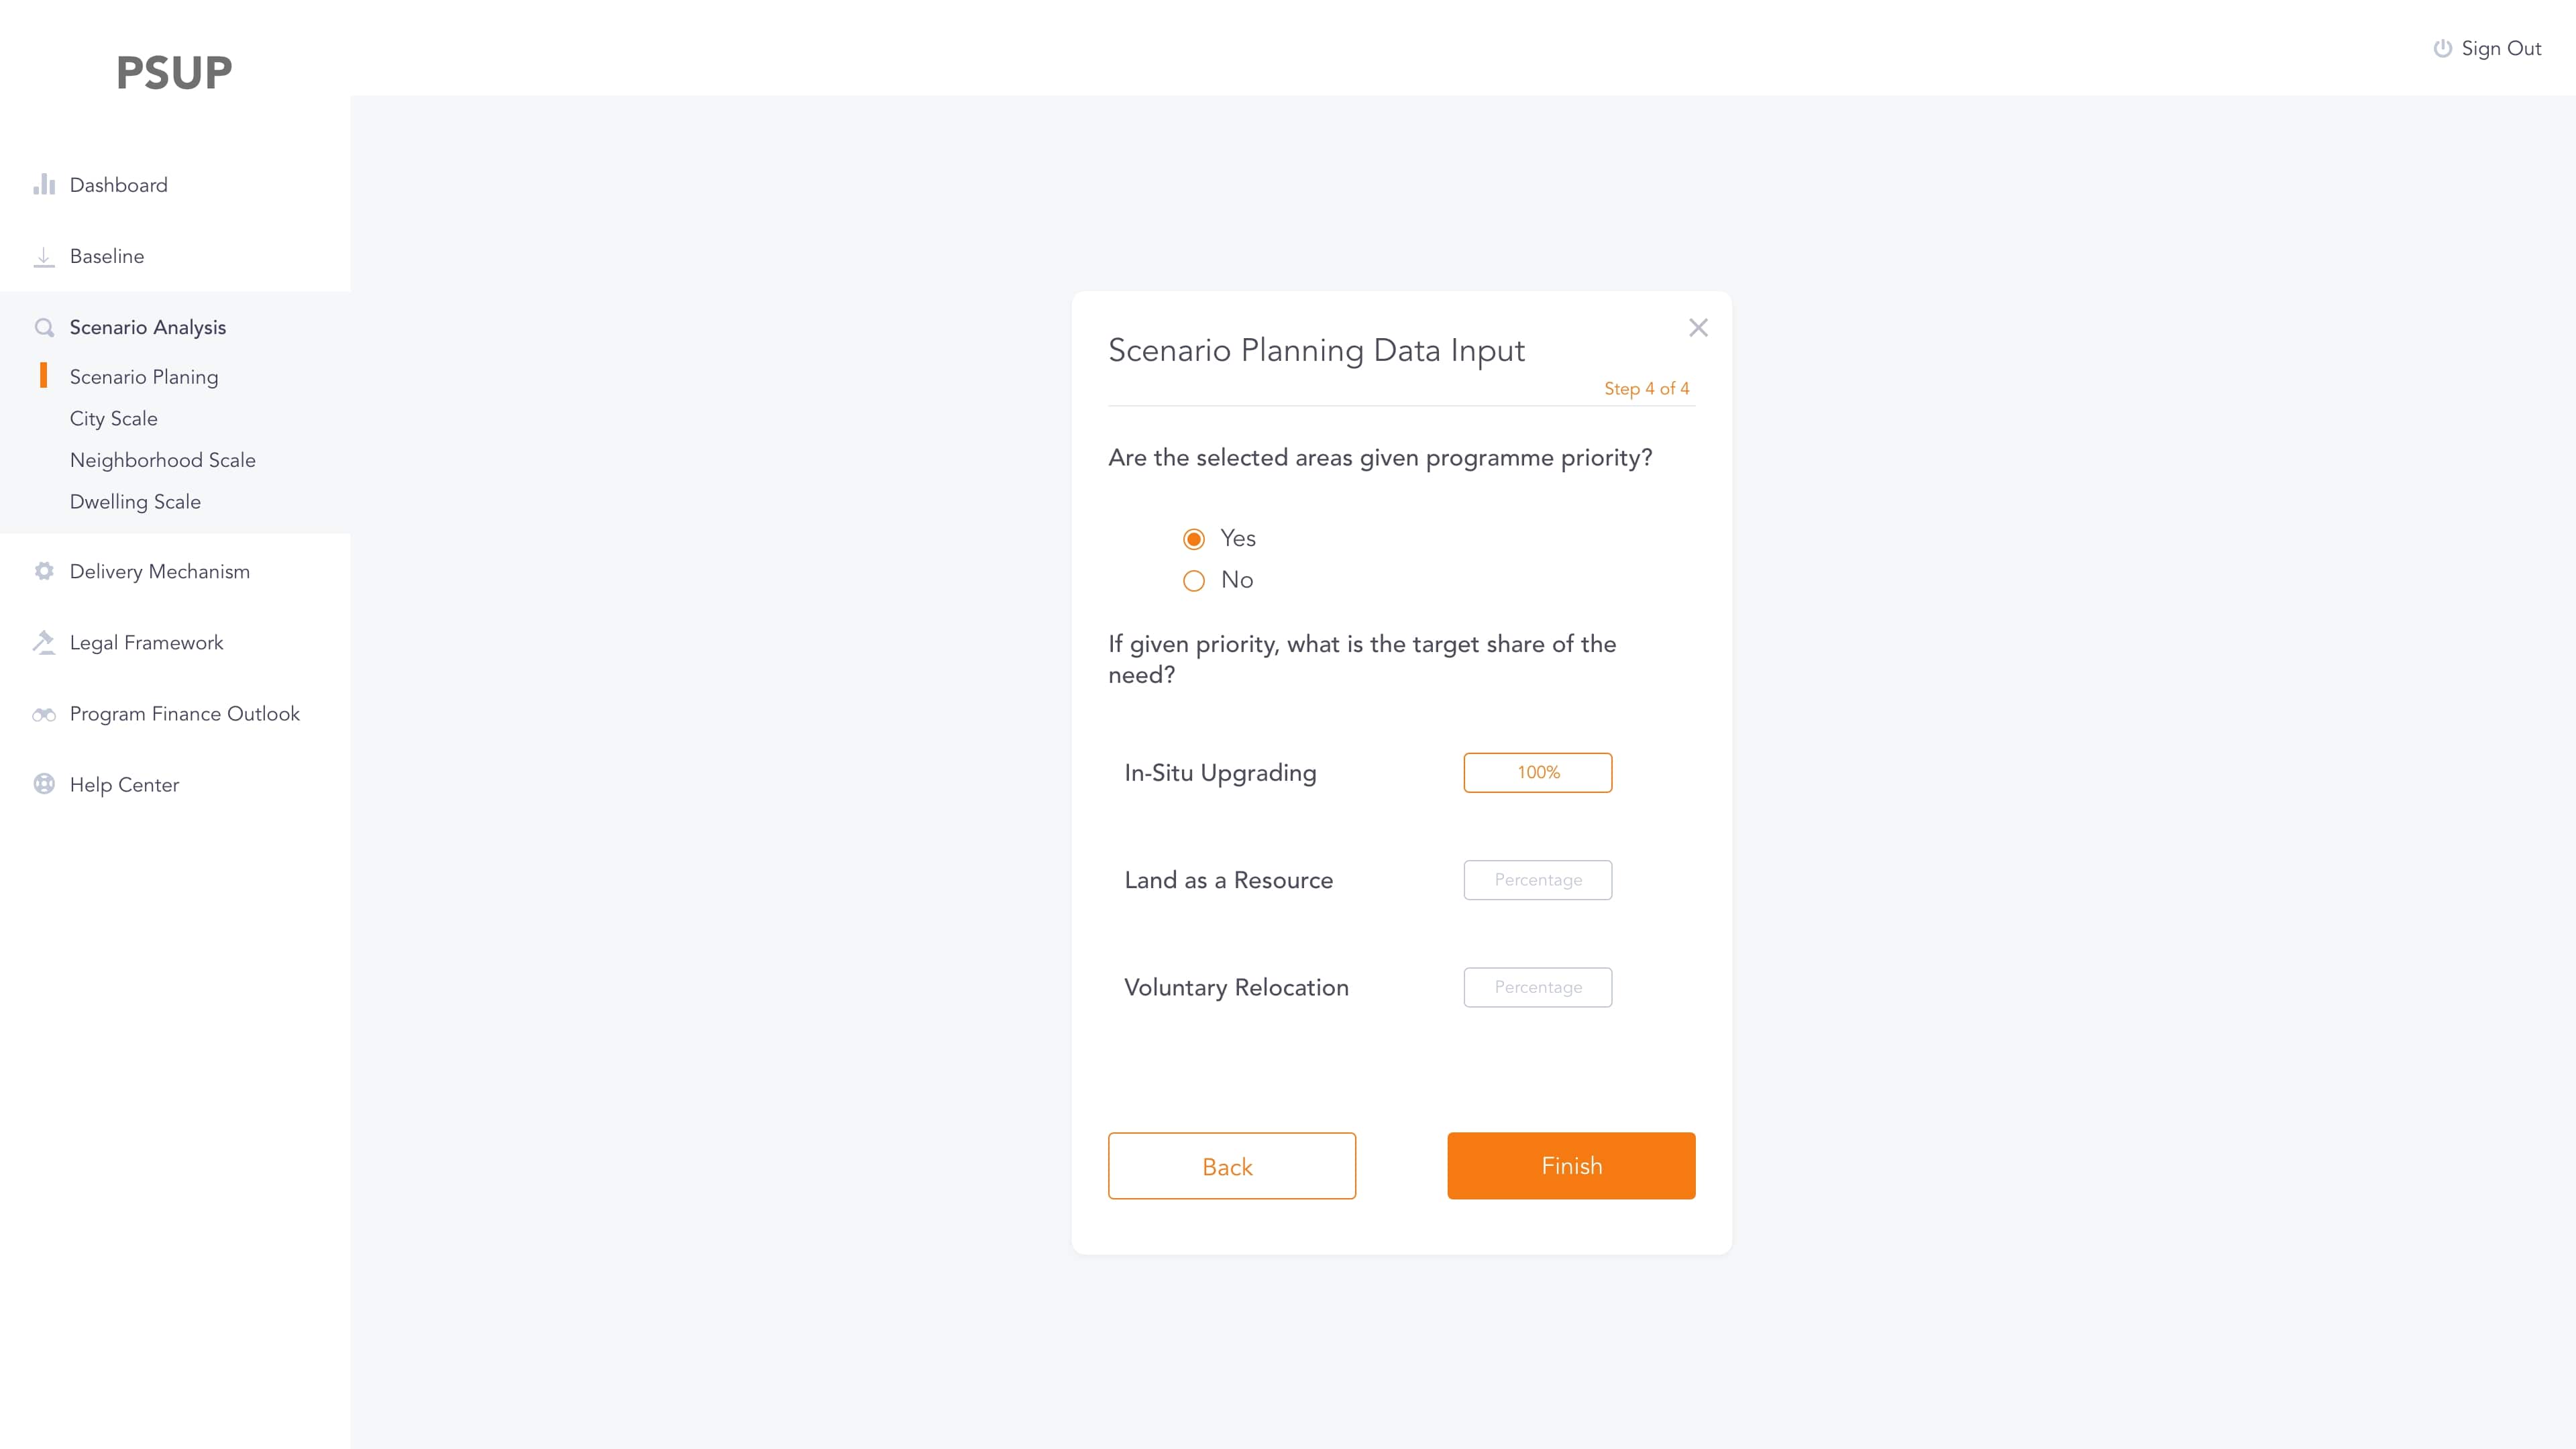Image resolution: width=2576 pixels, height=1449 pixels.
Task: Click the Baseline download icon
Action: click(44, 257)
